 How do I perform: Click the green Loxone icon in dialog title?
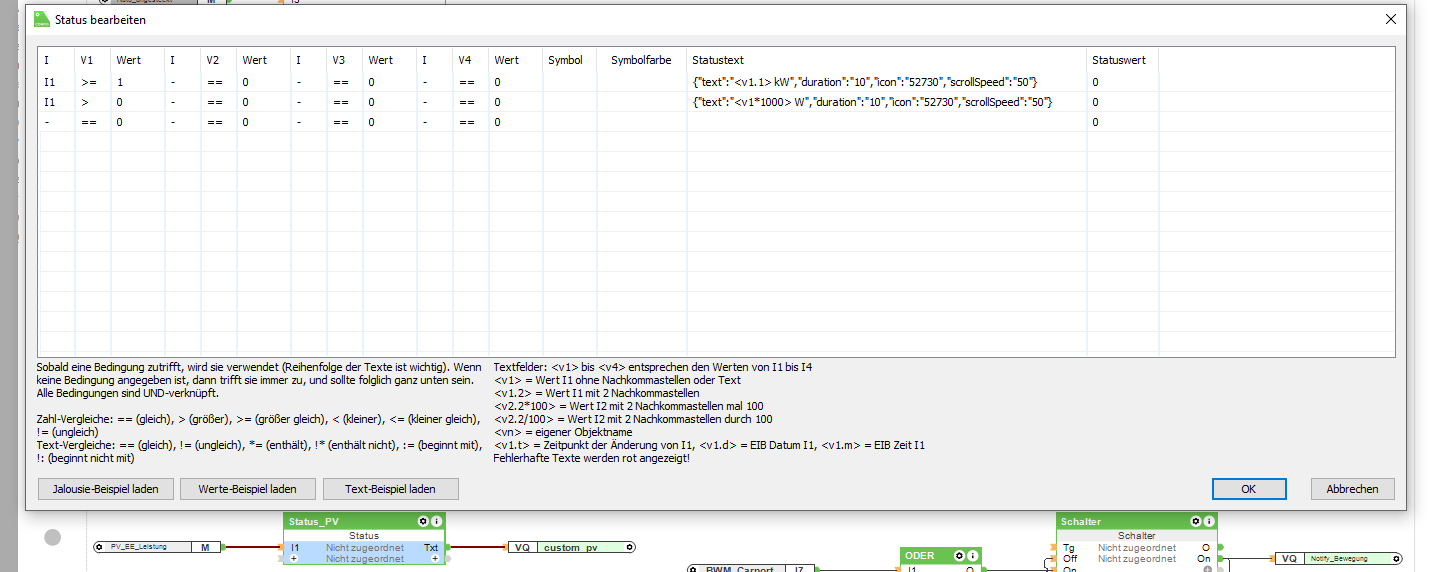coord(41,18)
